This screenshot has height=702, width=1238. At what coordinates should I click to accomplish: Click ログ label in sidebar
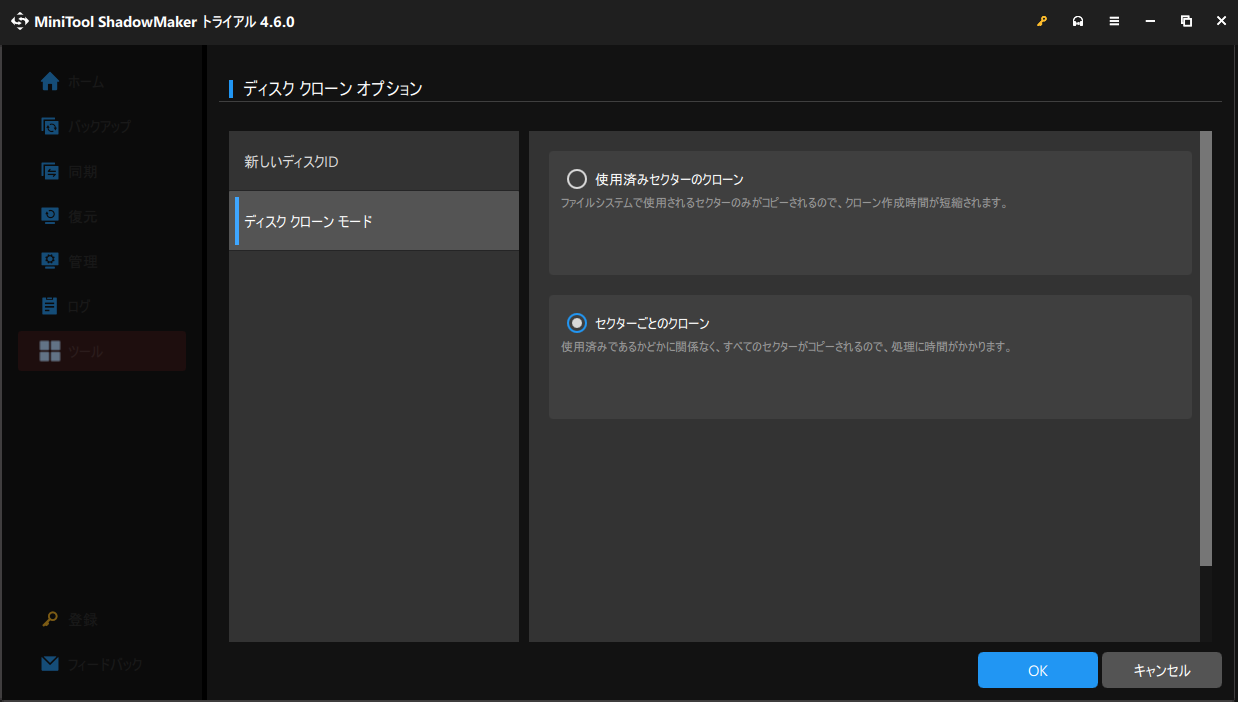click(80, 306)
